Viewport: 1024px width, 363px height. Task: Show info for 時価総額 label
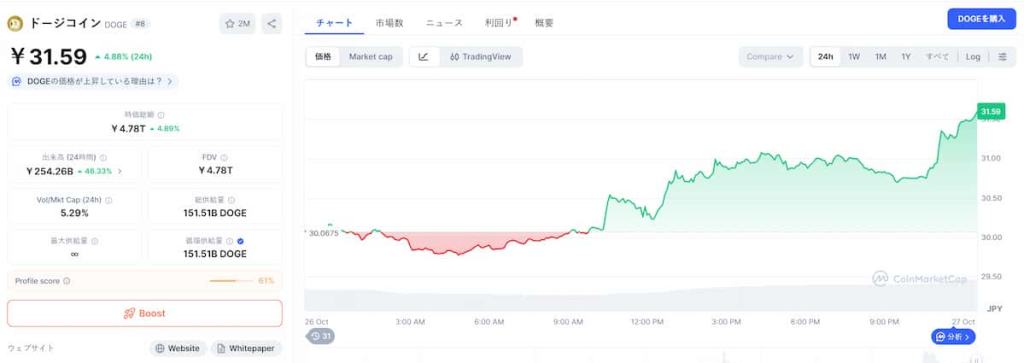click(161, 115)
